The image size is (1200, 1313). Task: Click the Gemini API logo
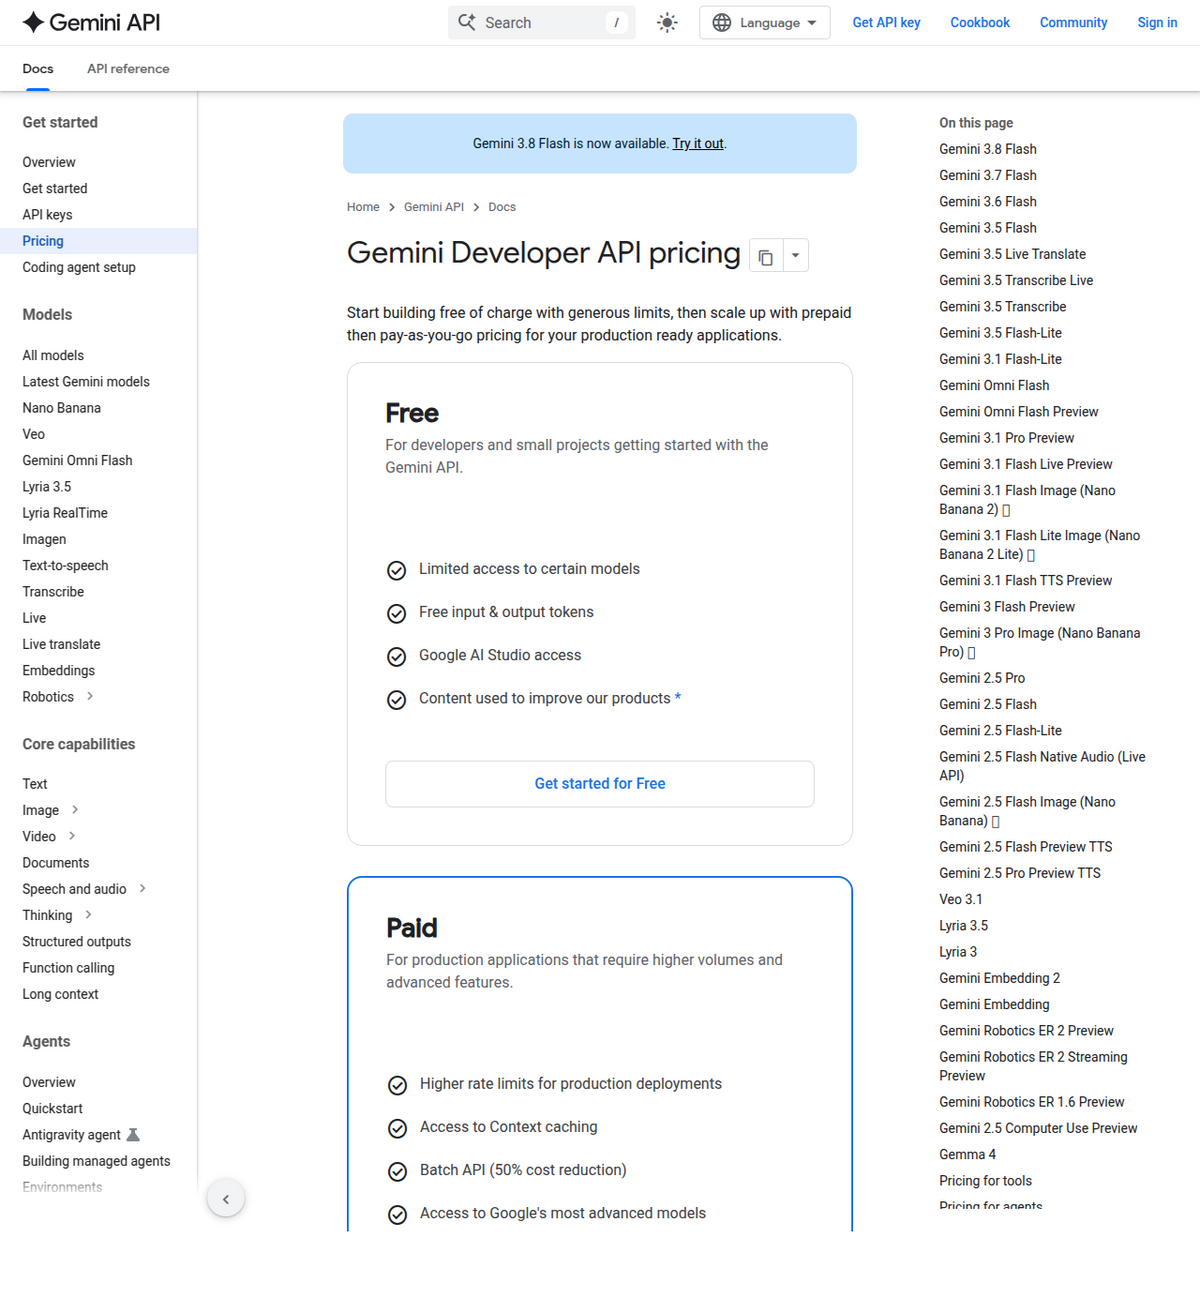click(91, 22)
